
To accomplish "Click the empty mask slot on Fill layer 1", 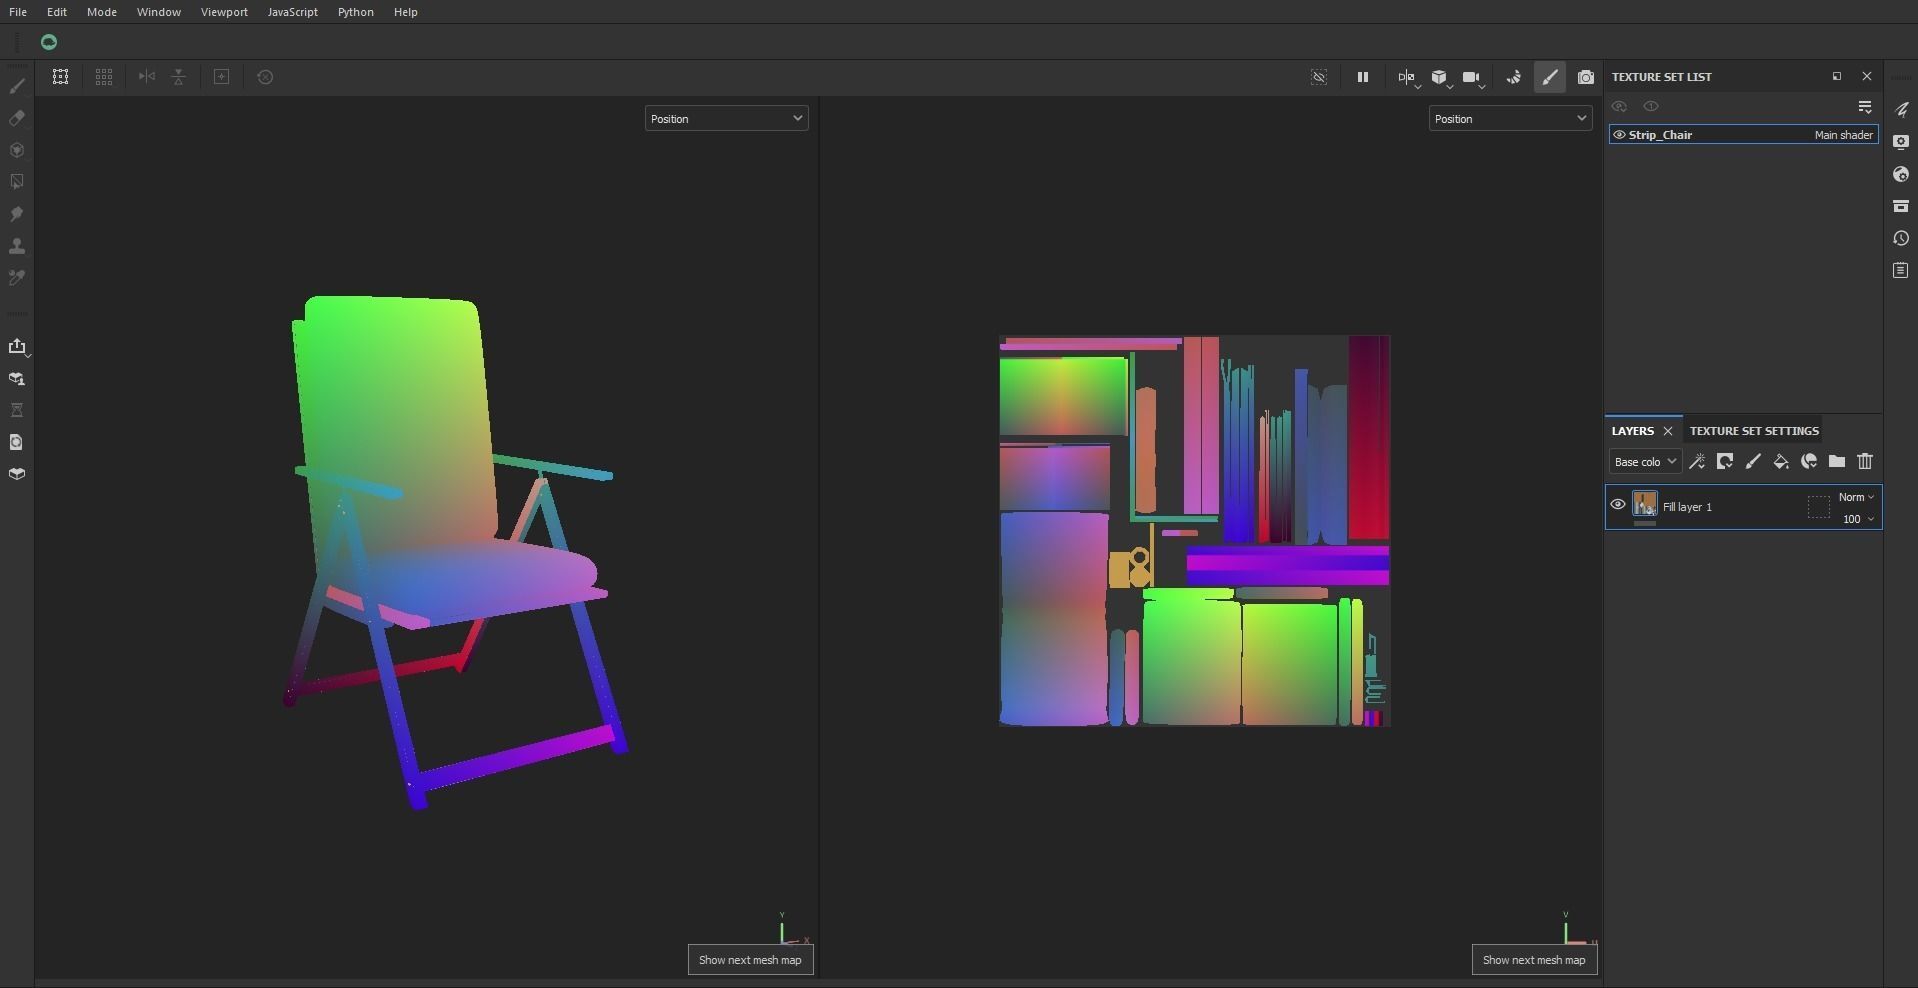I will click(1819, 506).
